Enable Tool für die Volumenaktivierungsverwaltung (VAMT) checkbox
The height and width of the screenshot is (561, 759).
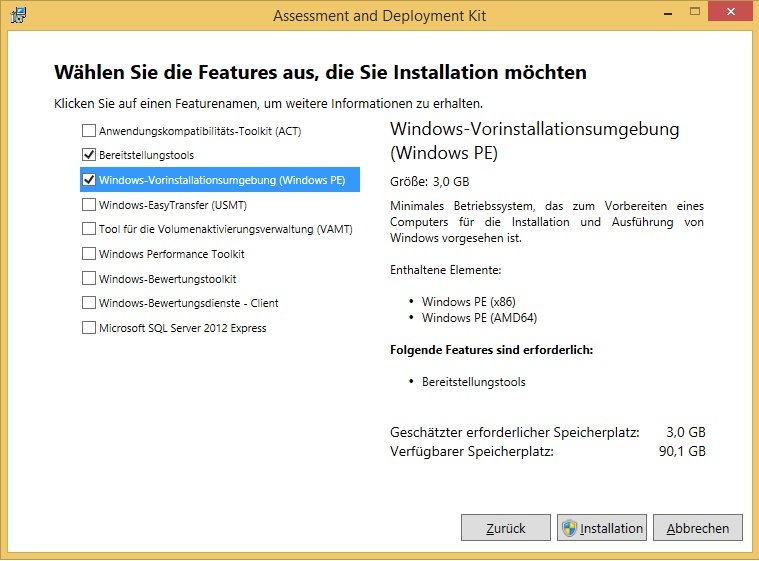tap(89, 228)
